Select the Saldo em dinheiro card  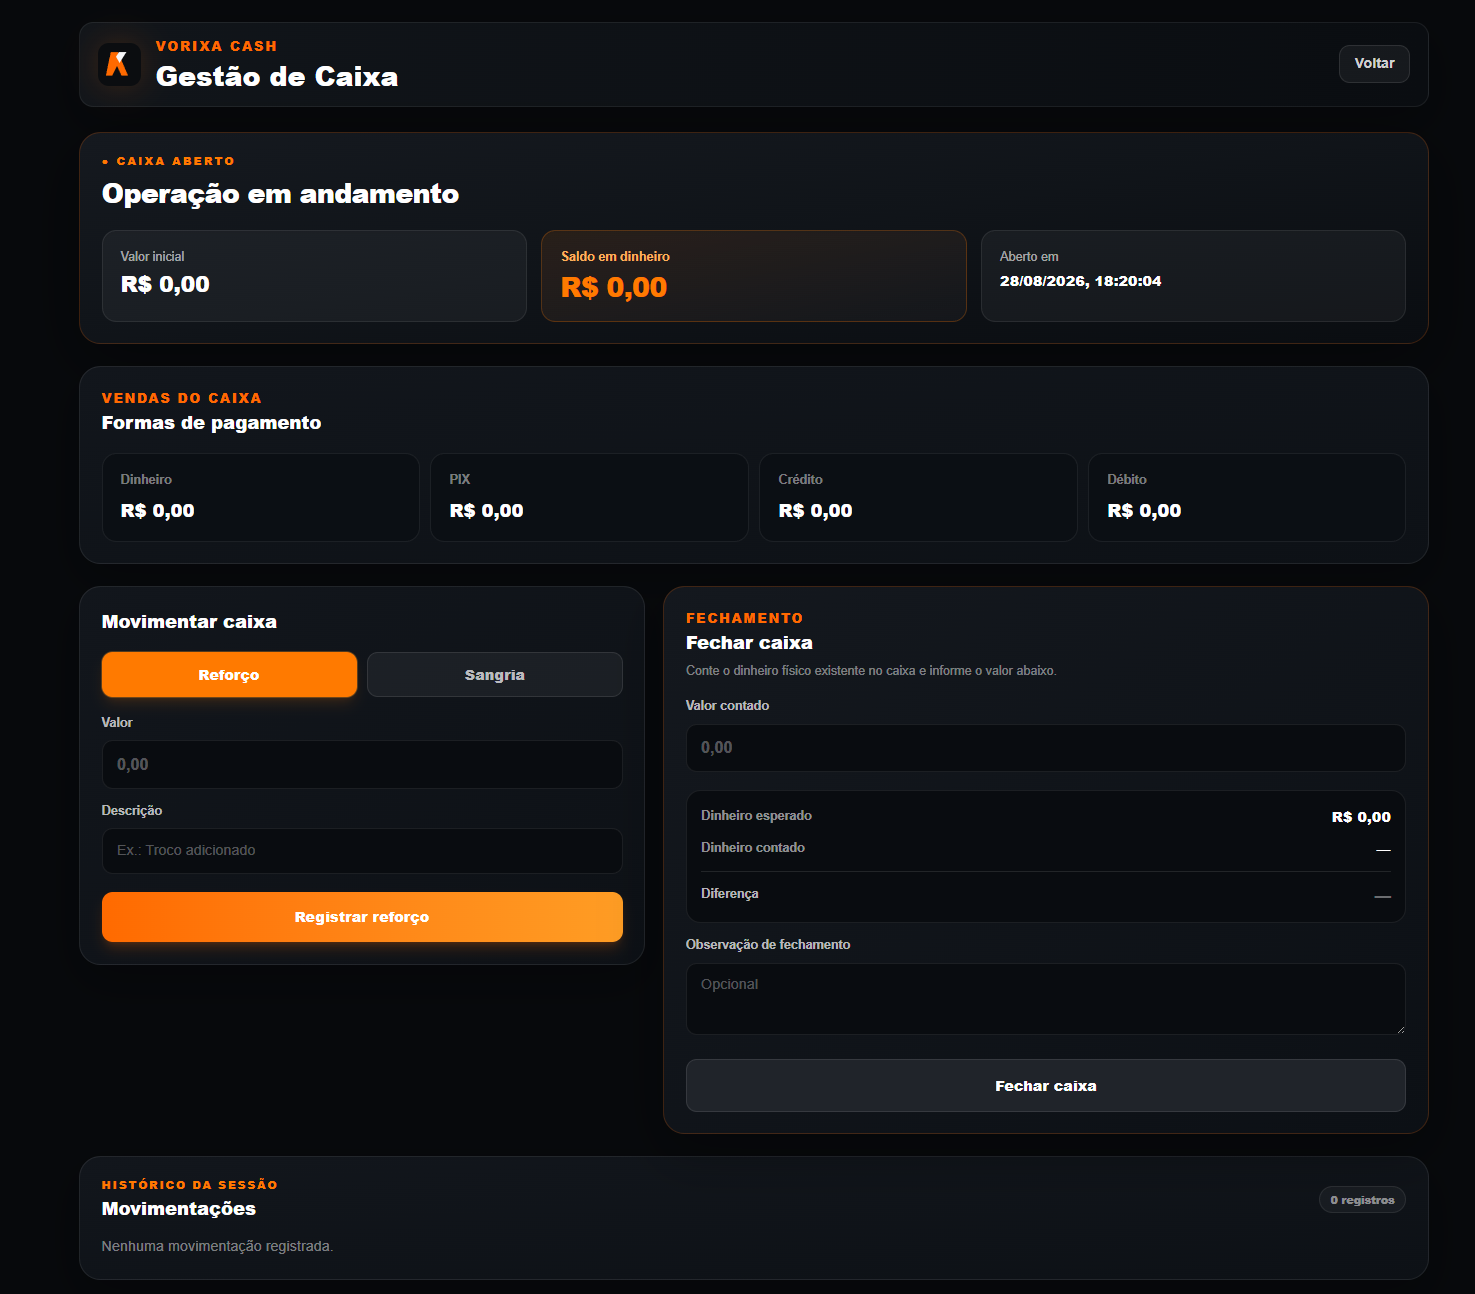pyautogui.click(x=754, y=276)
